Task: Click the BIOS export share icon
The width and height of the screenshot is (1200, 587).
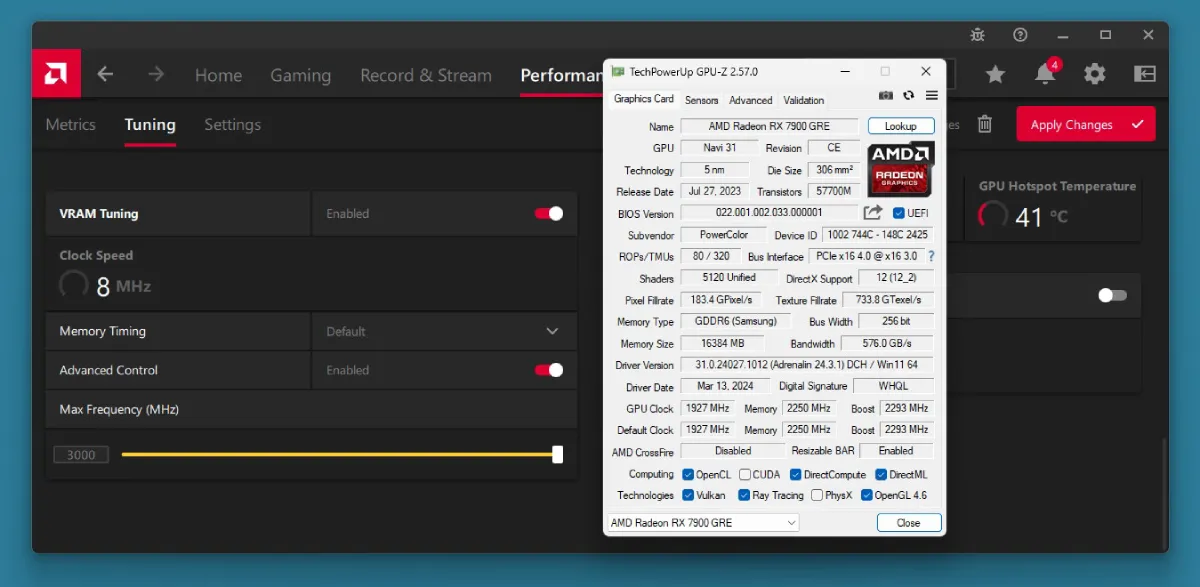Action: click(x=872, y=213)
